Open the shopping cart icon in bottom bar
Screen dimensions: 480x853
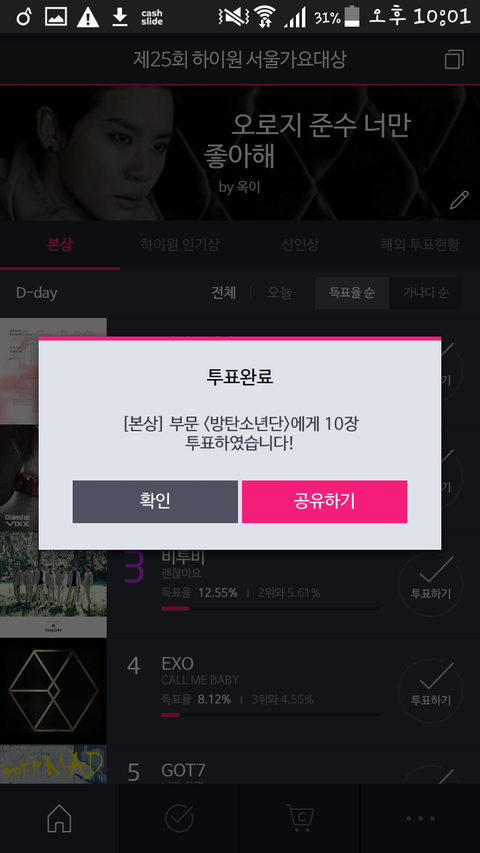click(300, 818)
